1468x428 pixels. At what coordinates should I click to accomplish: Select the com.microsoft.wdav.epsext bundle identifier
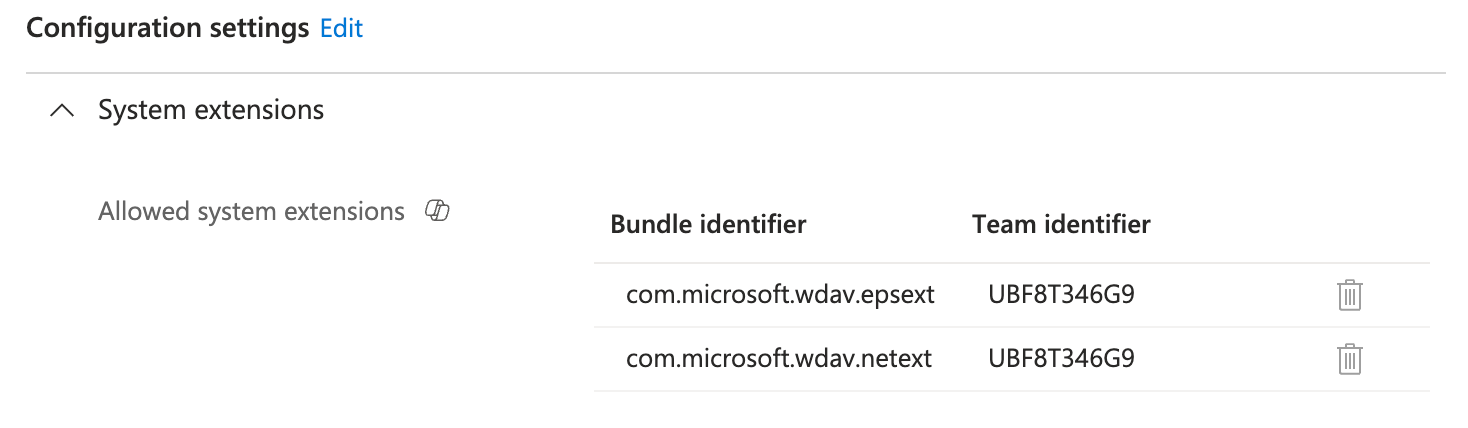coord(780,295)
